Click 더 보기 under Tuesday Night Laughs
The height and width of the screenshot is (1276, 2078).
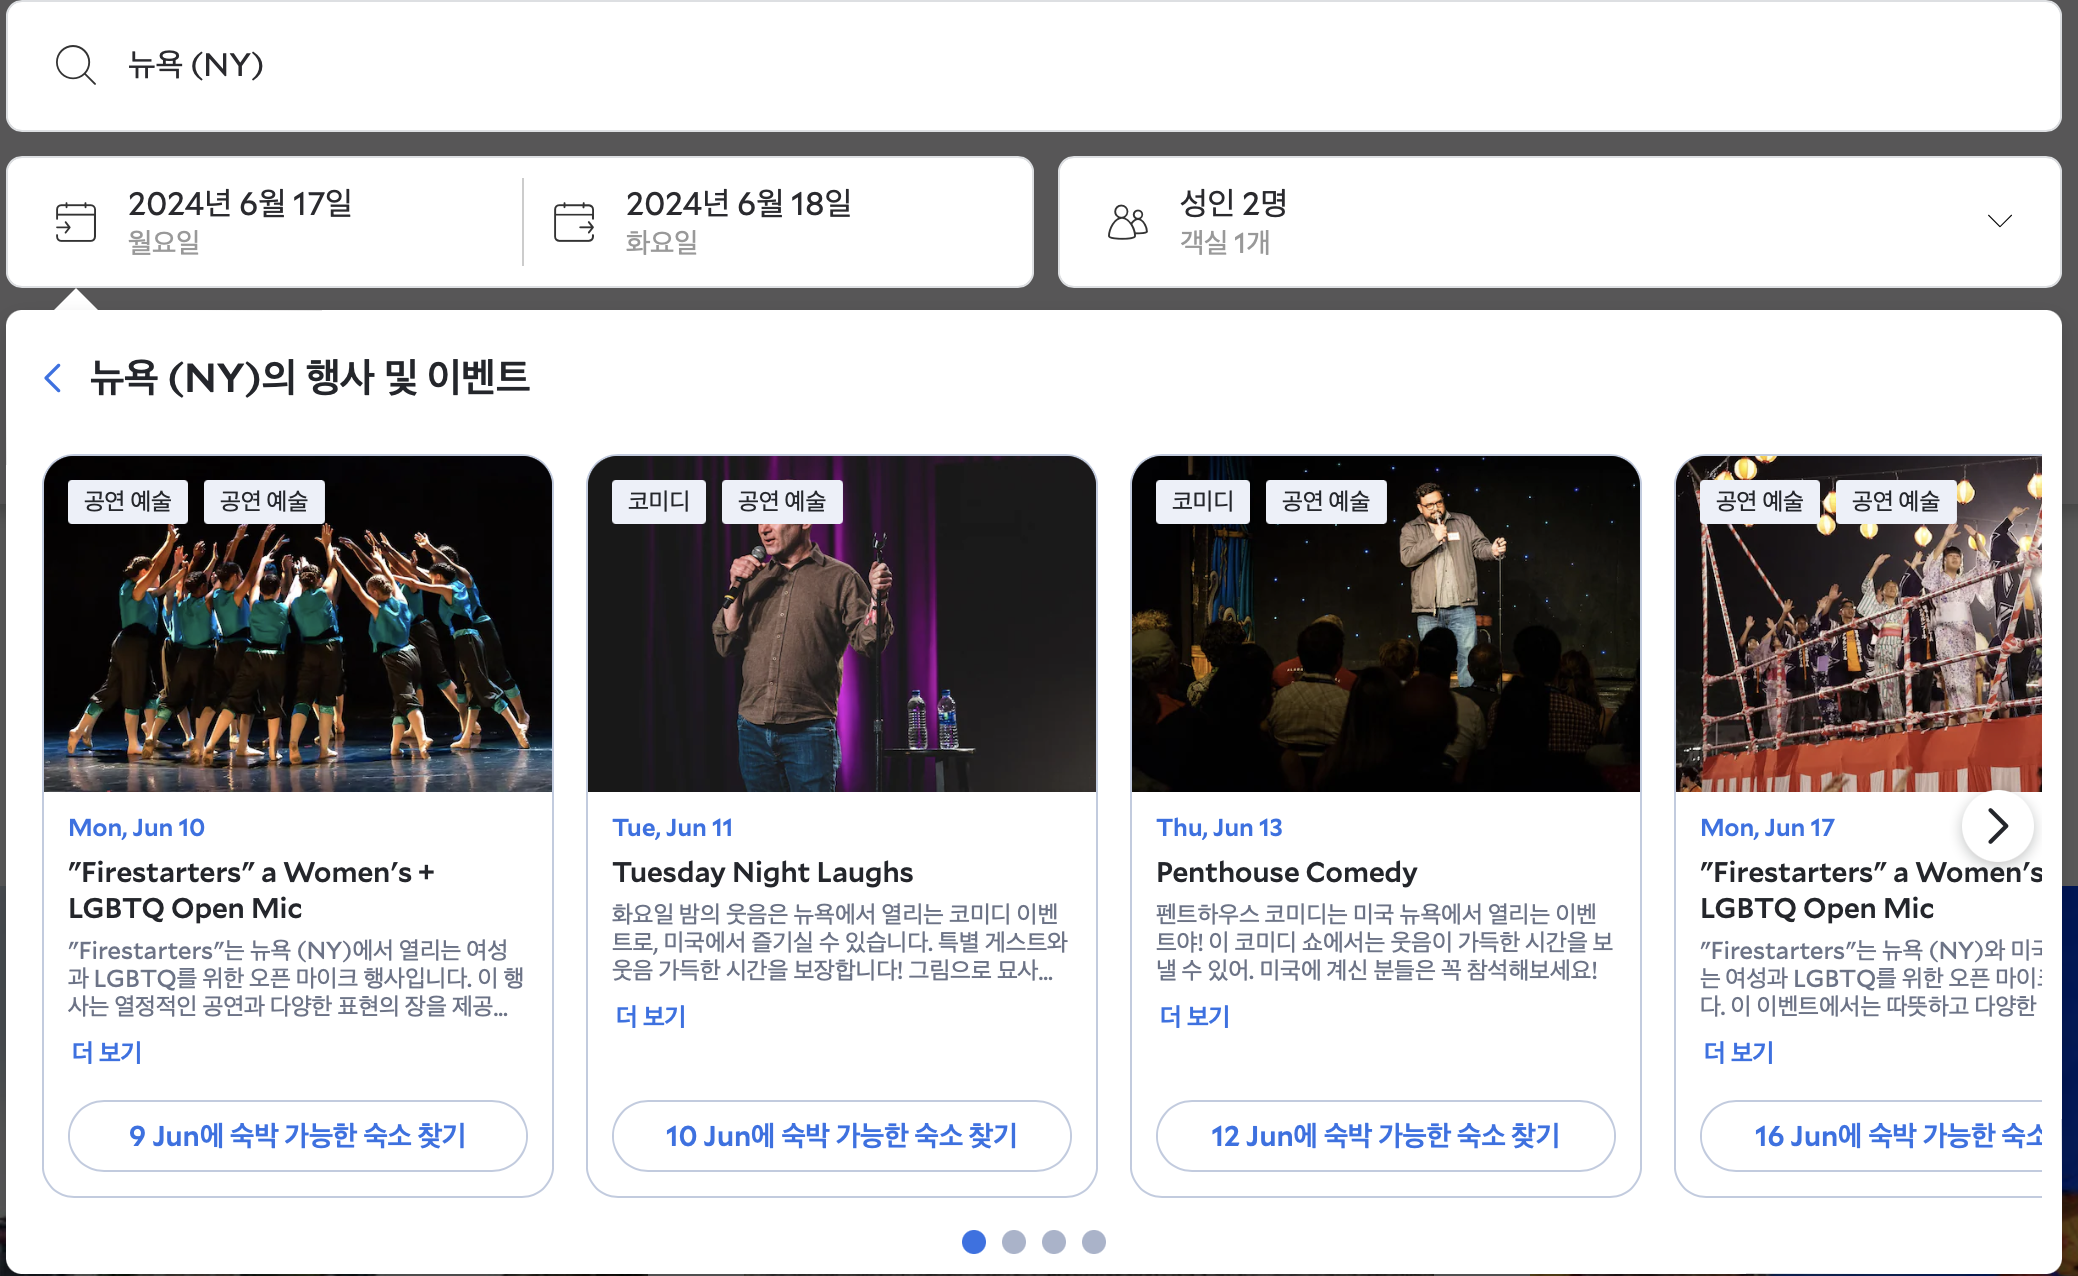coord(651,1016)
